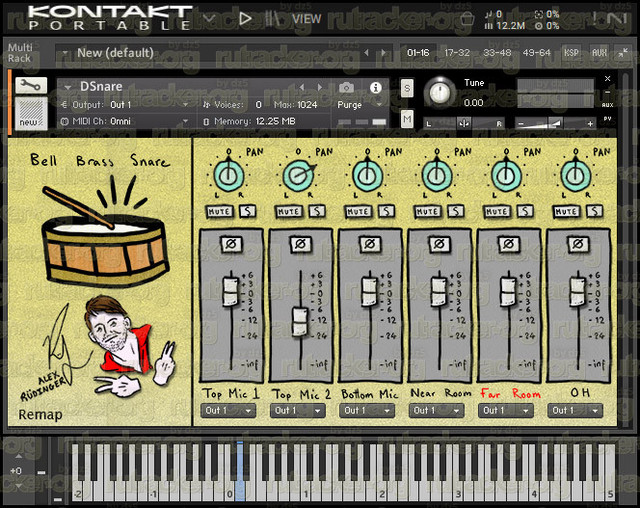Open the AUX tab
The height and width of the screenshot is (508, 640).
599,53
